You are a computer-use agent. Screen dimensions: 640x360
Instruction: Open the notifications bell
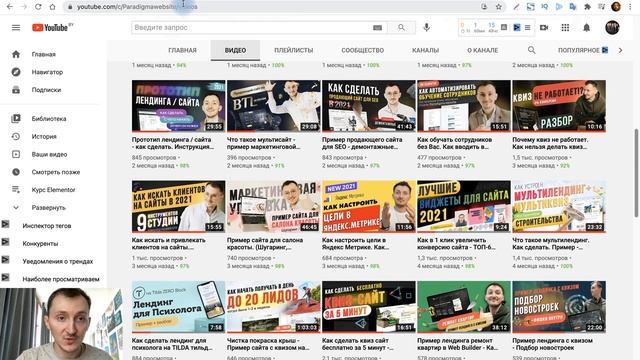(x=587, y=27)
